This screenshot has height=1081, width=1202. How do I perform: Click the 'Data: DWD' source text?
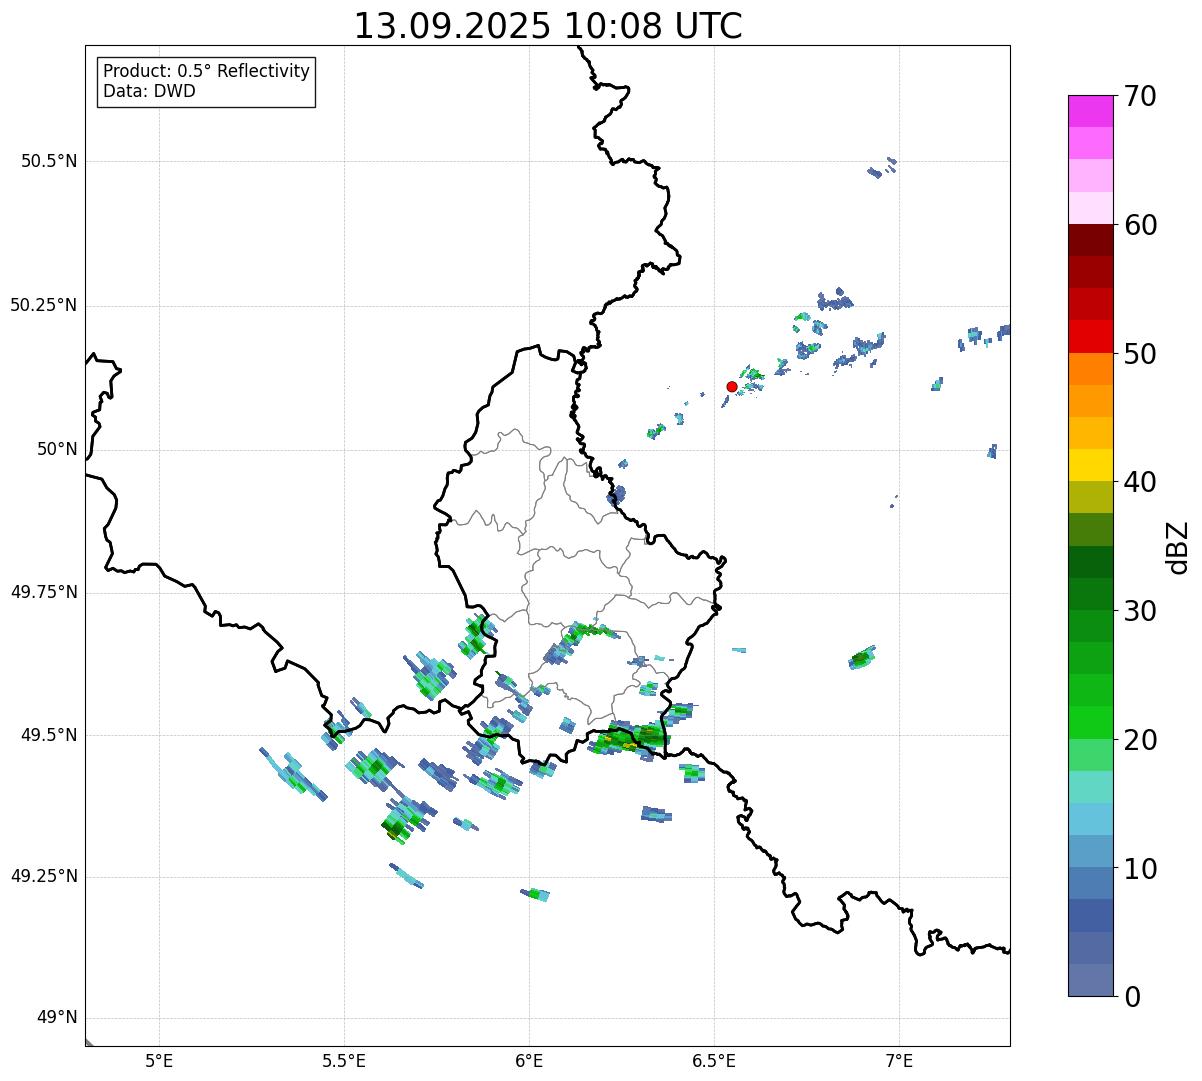[x=149, y=92]
